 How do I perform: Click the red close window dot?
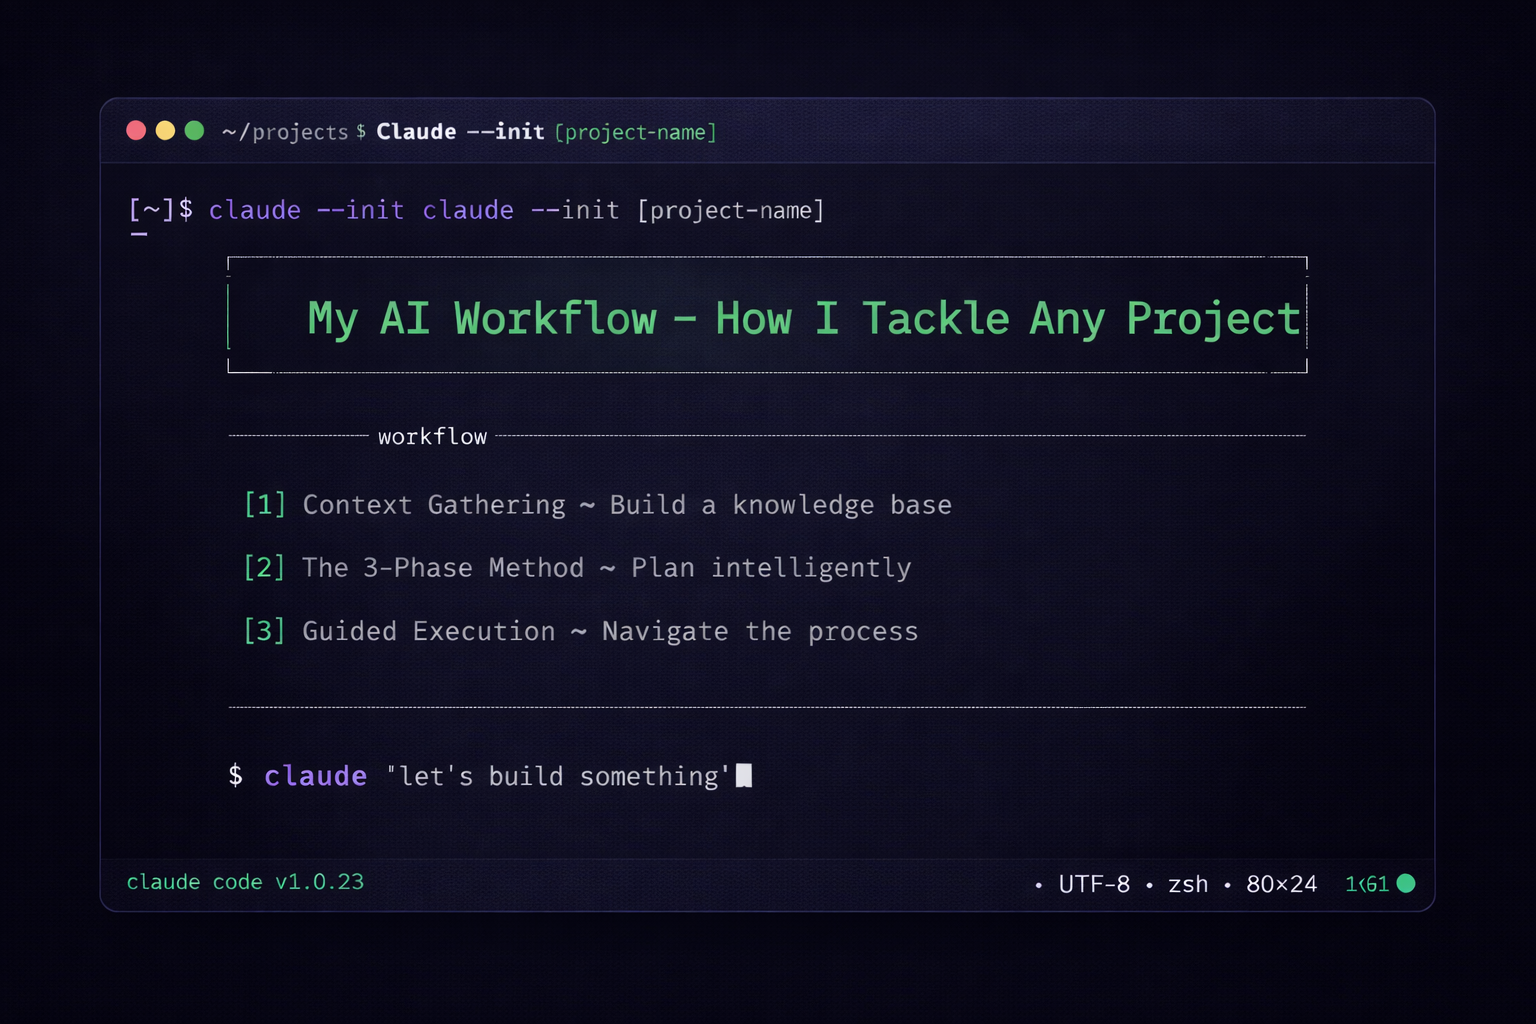point(136,130)
